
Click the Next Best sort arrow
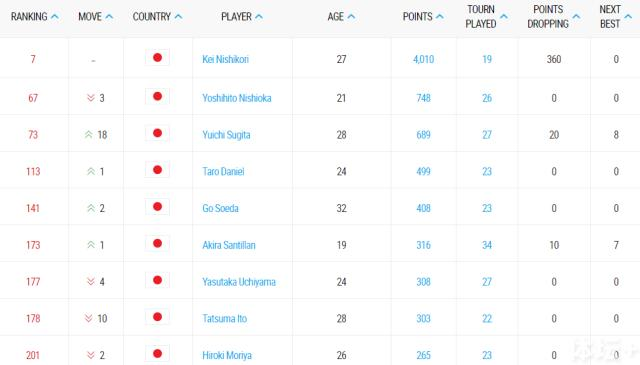[628, 17]
